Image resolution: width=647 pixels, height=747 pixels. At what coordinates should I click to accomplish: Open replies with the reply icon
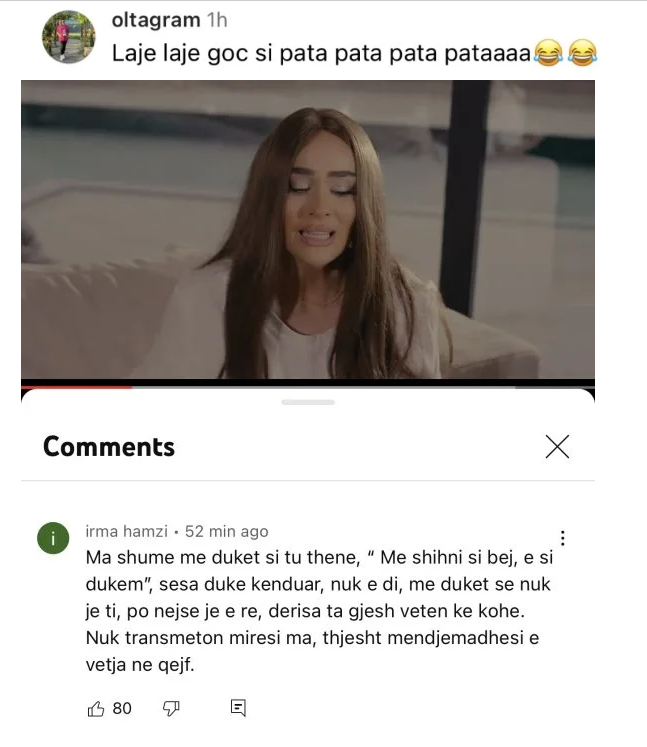pos(238,708)
